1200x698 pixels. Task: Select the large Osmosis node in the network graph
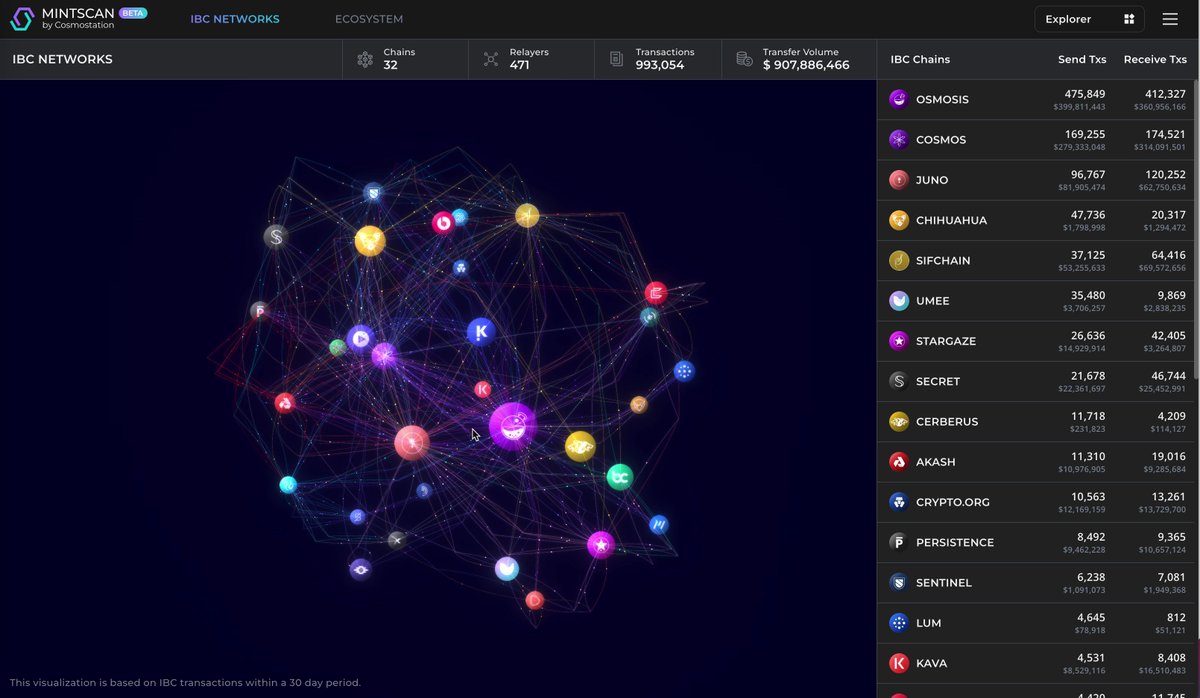point(512,427)
